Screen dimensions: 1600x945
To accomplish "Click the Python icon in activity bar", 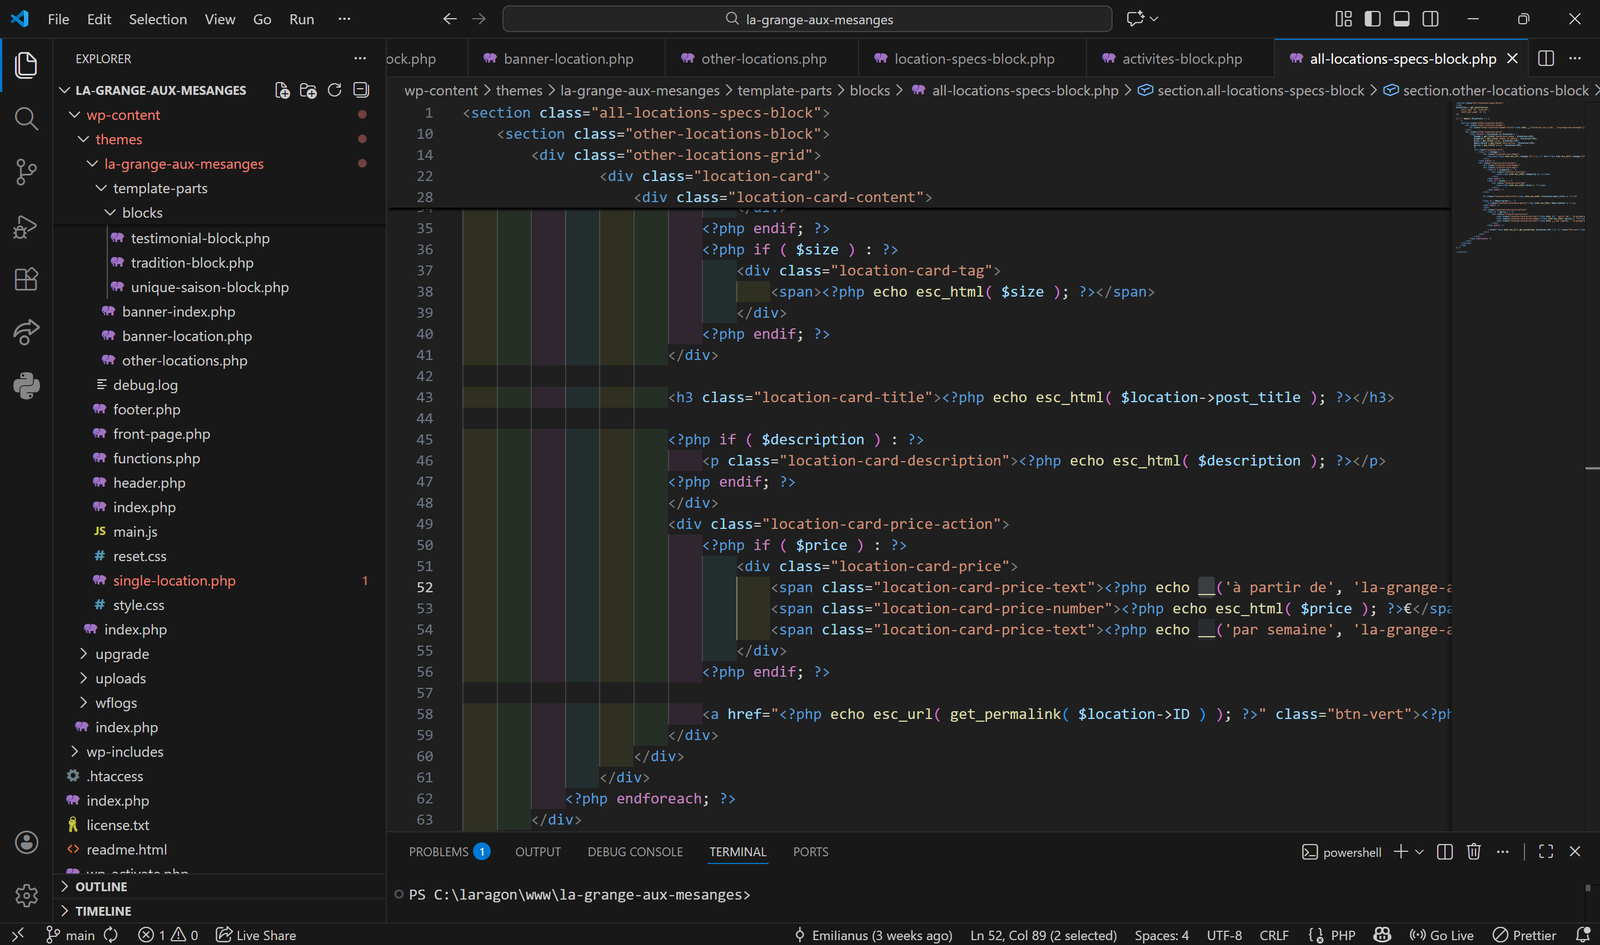I will tap(27, 385).
